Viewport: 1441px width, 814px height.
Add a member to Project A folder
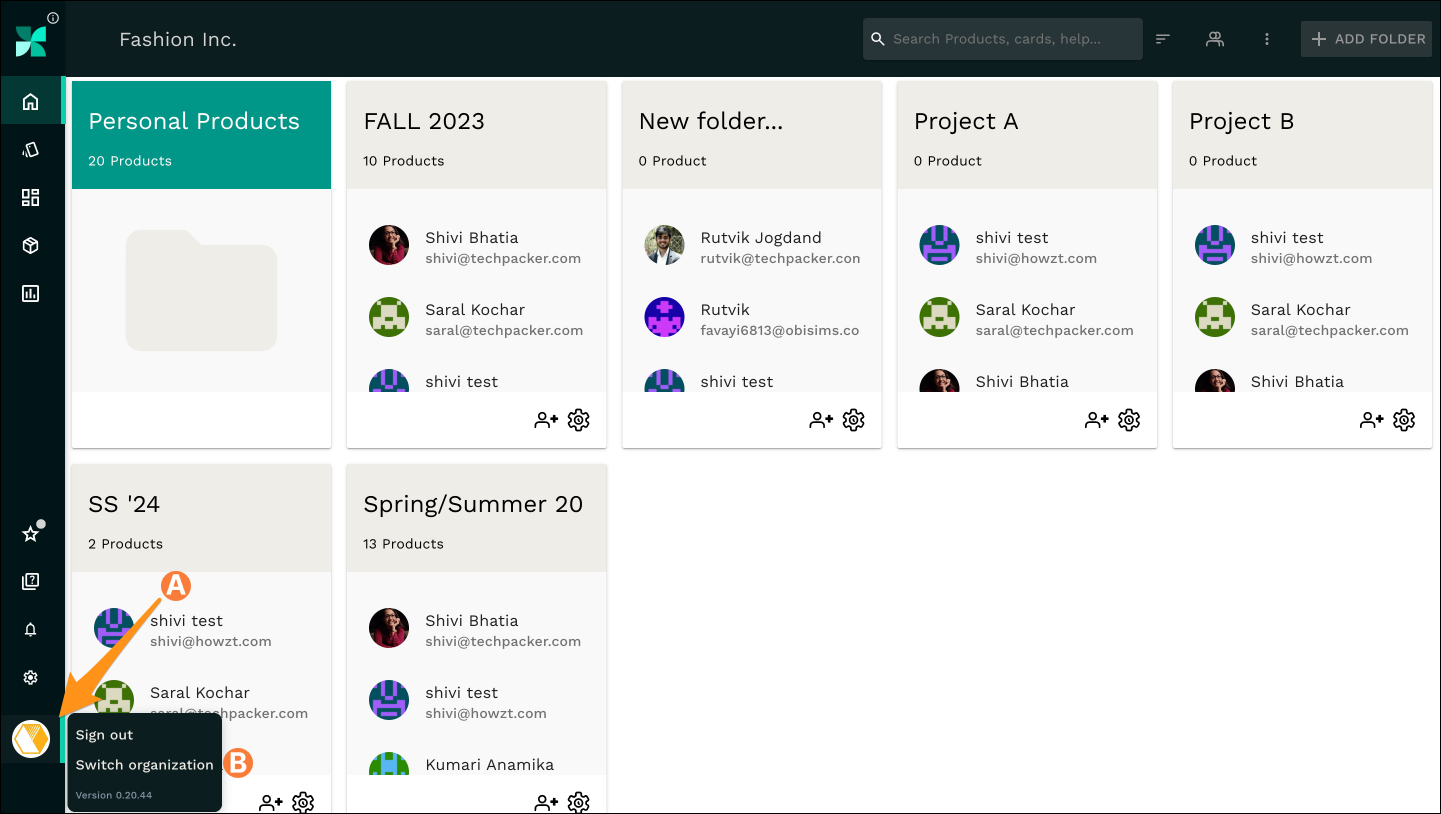coord(1097,420)
